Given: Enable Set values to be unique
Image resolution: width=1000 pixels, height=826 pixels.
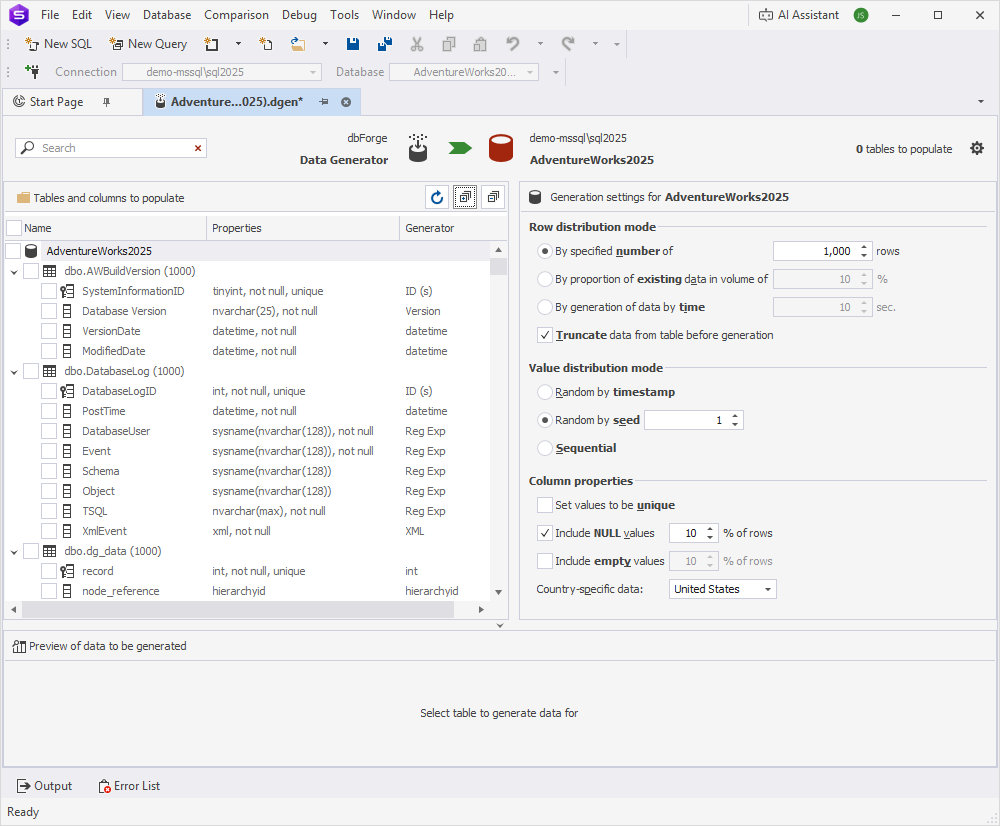Looking at the screenshot, I should (545, 505).
